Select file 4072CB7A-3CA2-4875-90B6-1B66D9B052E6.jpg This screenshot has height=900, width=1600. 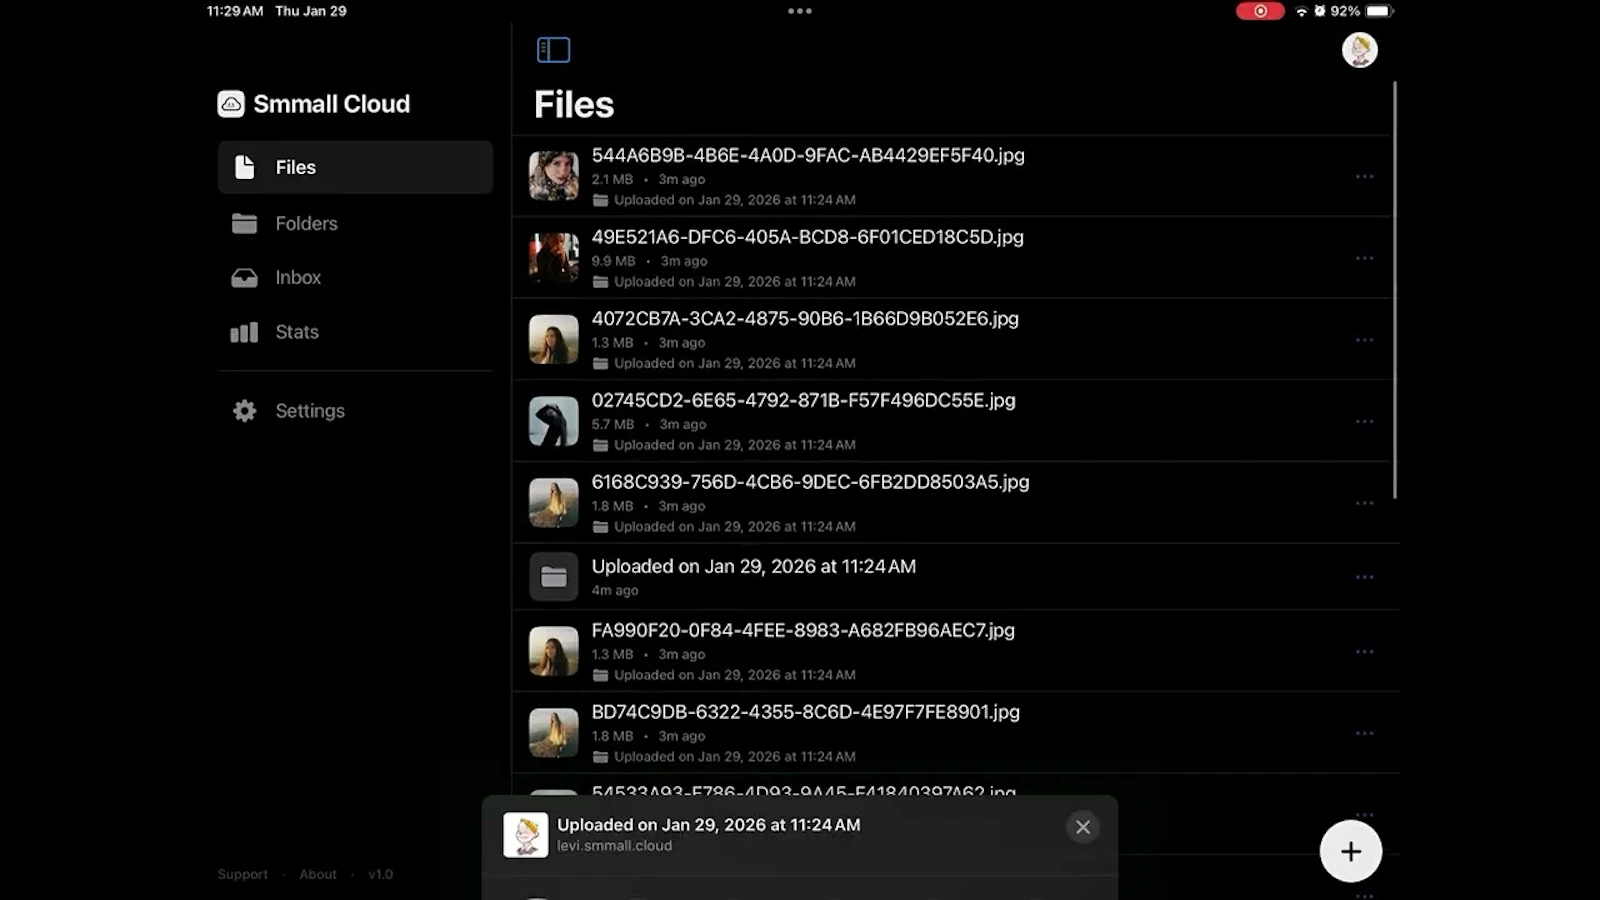click(805, 319)
